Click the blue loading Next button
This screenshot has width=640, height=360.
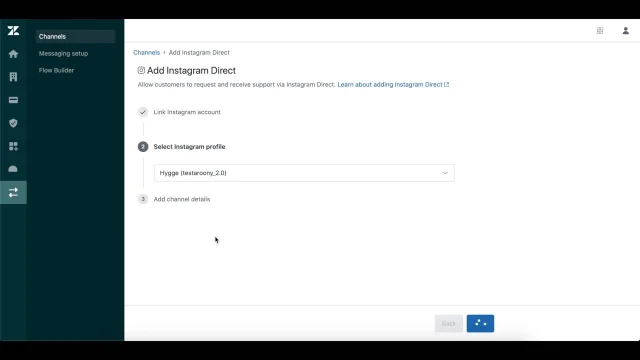click(x=480, y=323)
